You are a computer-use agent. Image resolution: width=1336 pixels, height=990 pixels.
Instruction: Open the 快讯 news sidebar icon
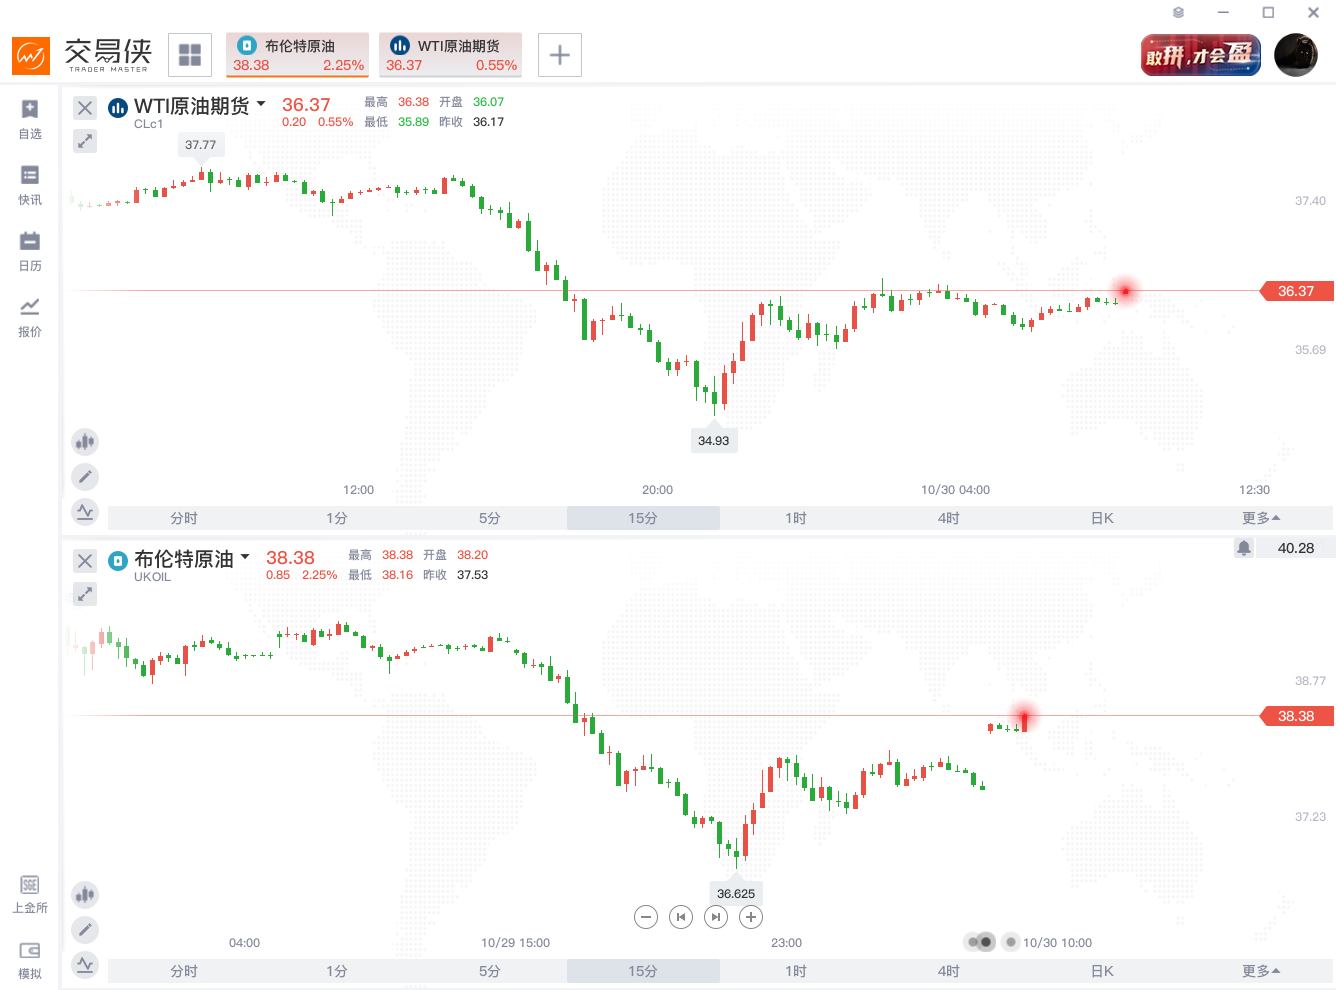[30, 185]
